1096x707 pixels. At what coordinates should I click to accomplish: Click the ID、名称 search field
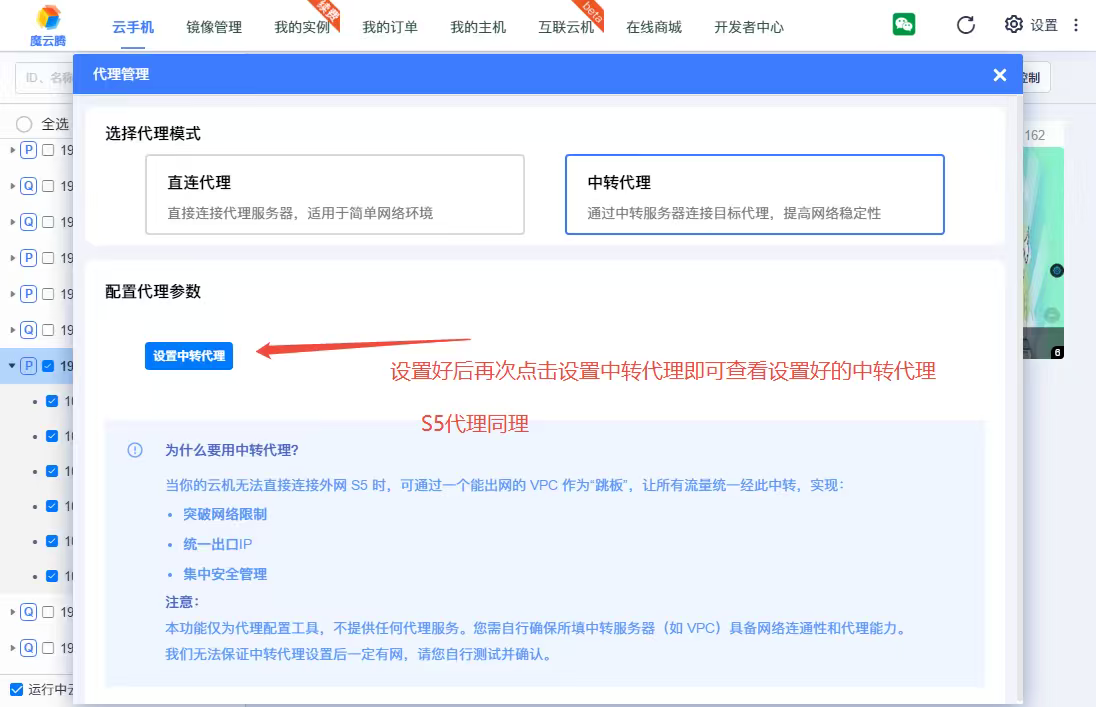tap(46, 77)
